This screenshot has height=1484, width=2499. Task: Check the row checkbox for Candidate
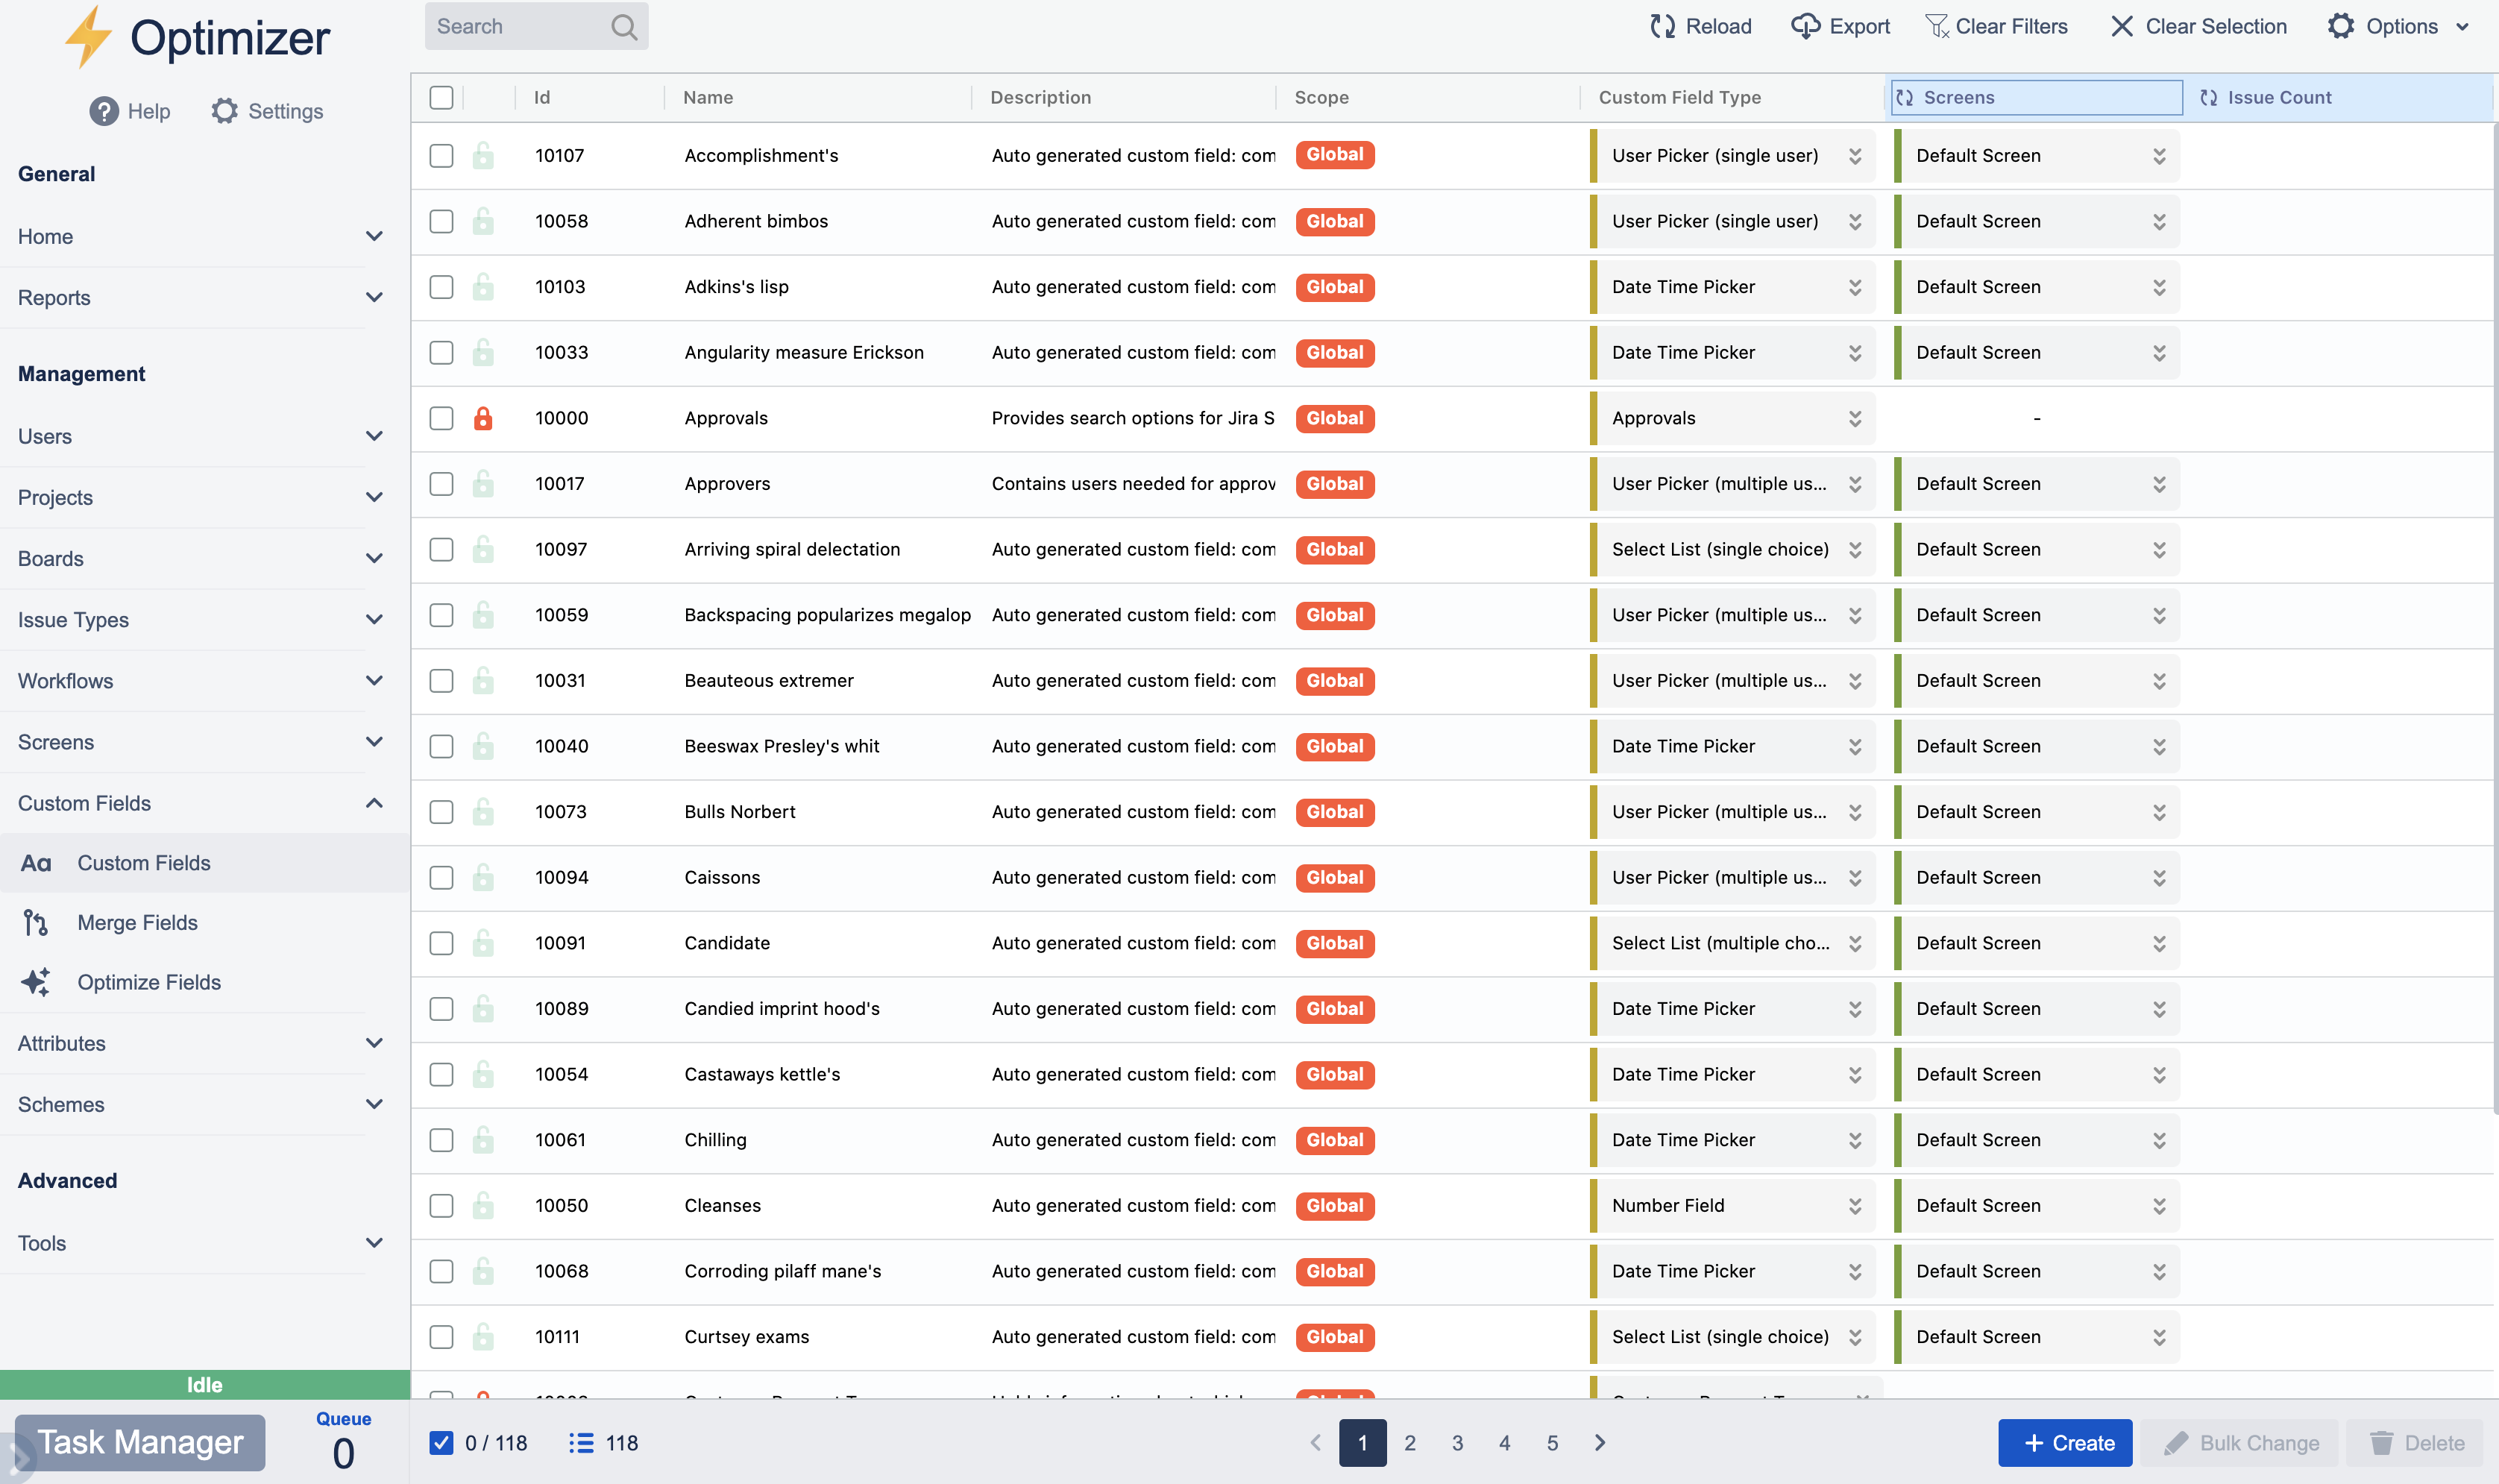click(441, 943)
